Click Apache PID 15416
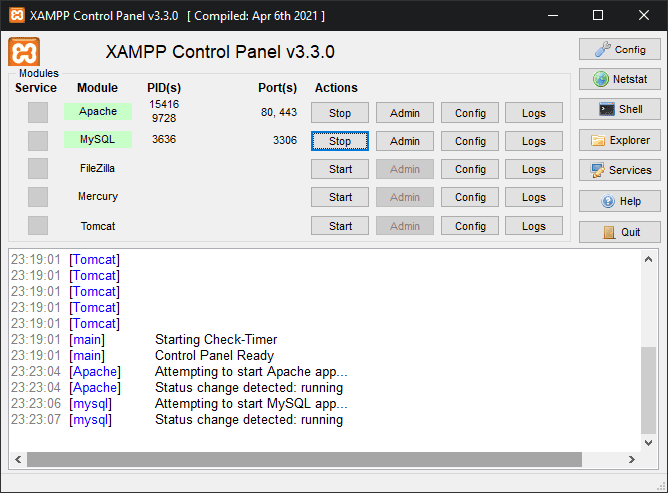The image size is (668, 493). 164,104
